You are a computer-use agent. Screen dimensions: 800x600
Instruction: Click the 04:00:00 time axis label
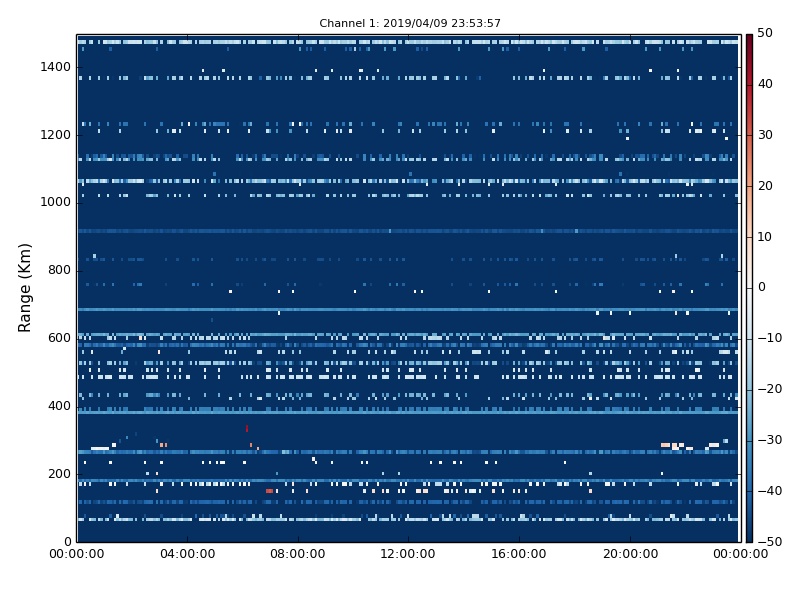tap(187, 554)
